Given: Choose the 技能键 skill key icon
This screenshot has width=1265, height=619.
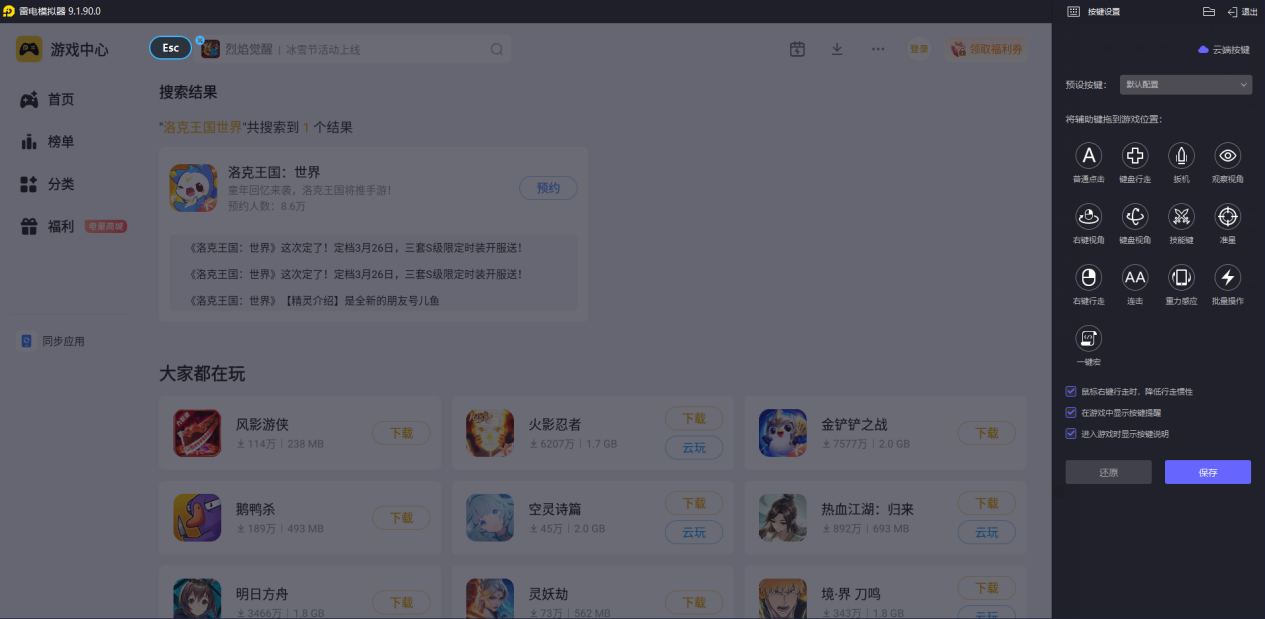Looking at the screenshot, I should (x=1181, y=218).
